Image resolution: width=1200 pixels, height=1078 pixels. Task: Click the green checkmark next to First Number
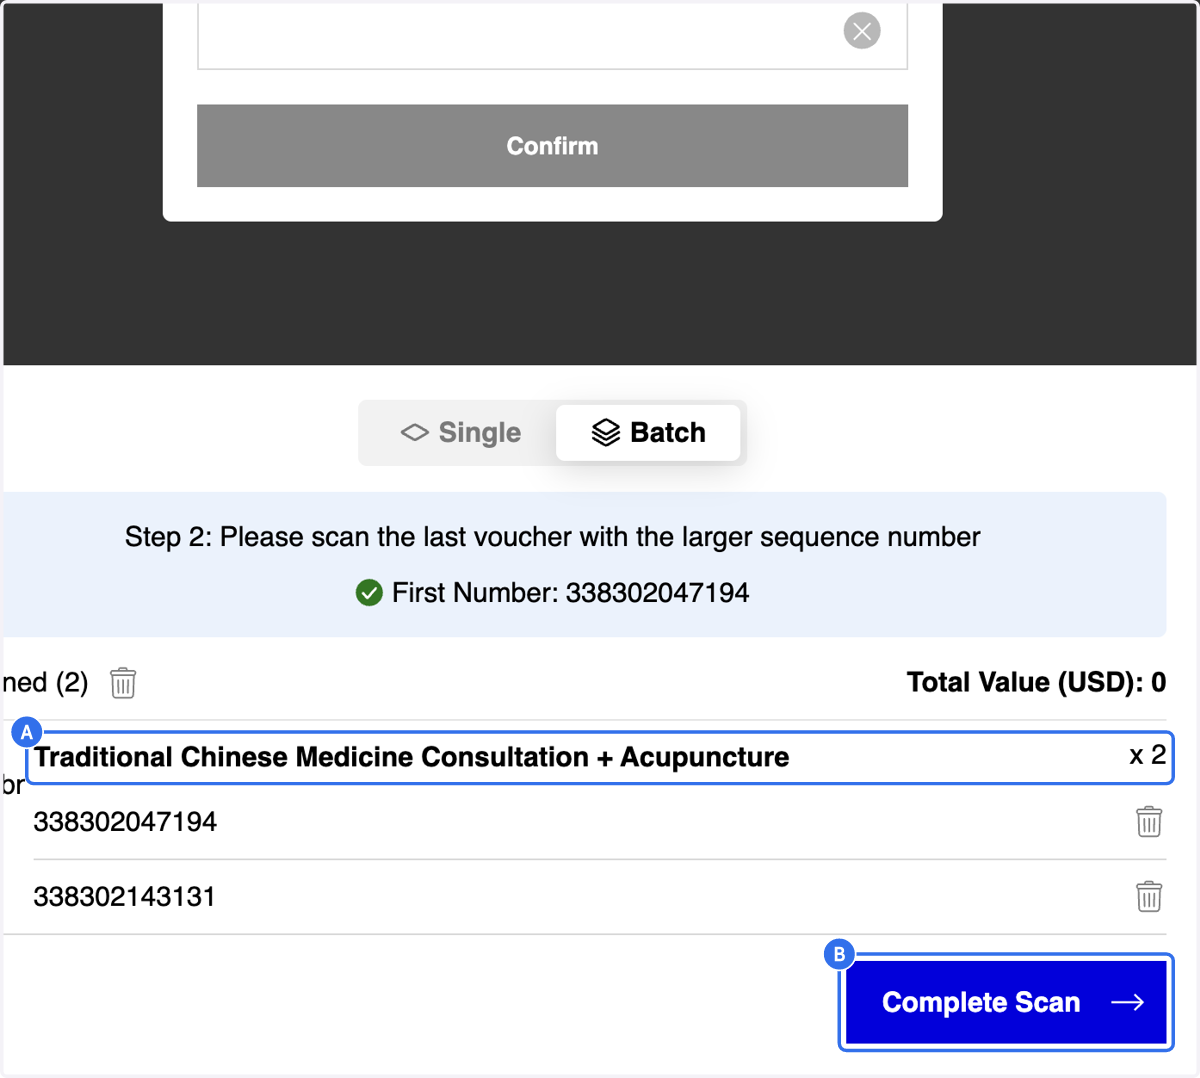tap(369, 593)
